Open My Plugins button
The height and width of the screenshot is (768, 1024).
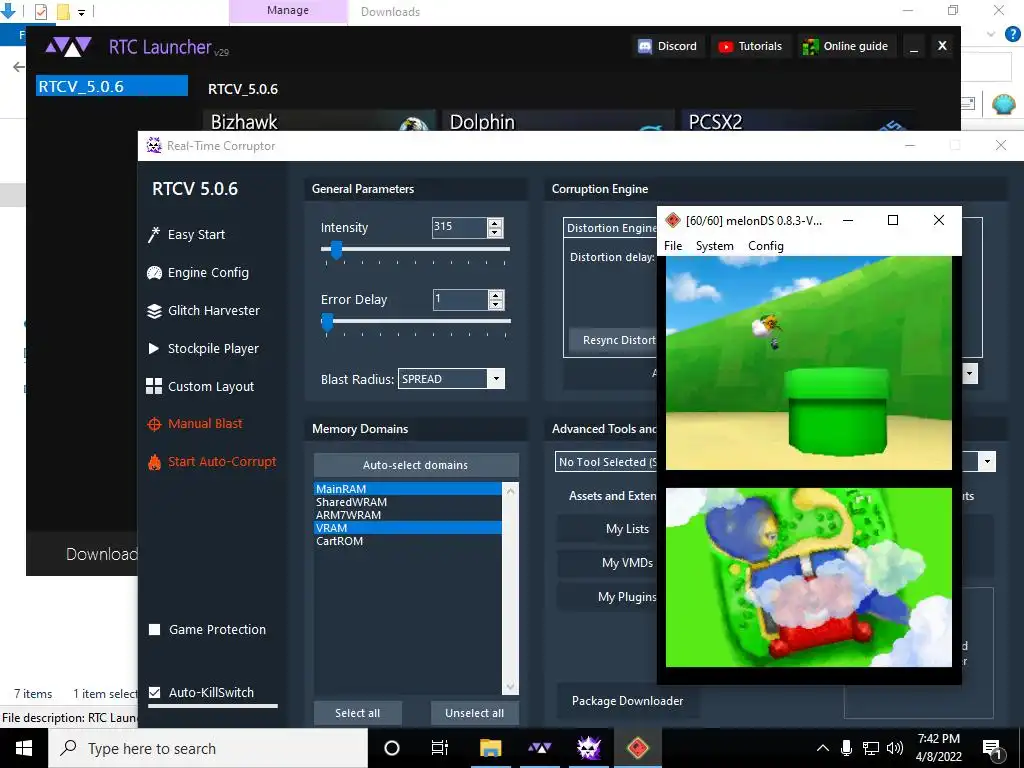607,597
